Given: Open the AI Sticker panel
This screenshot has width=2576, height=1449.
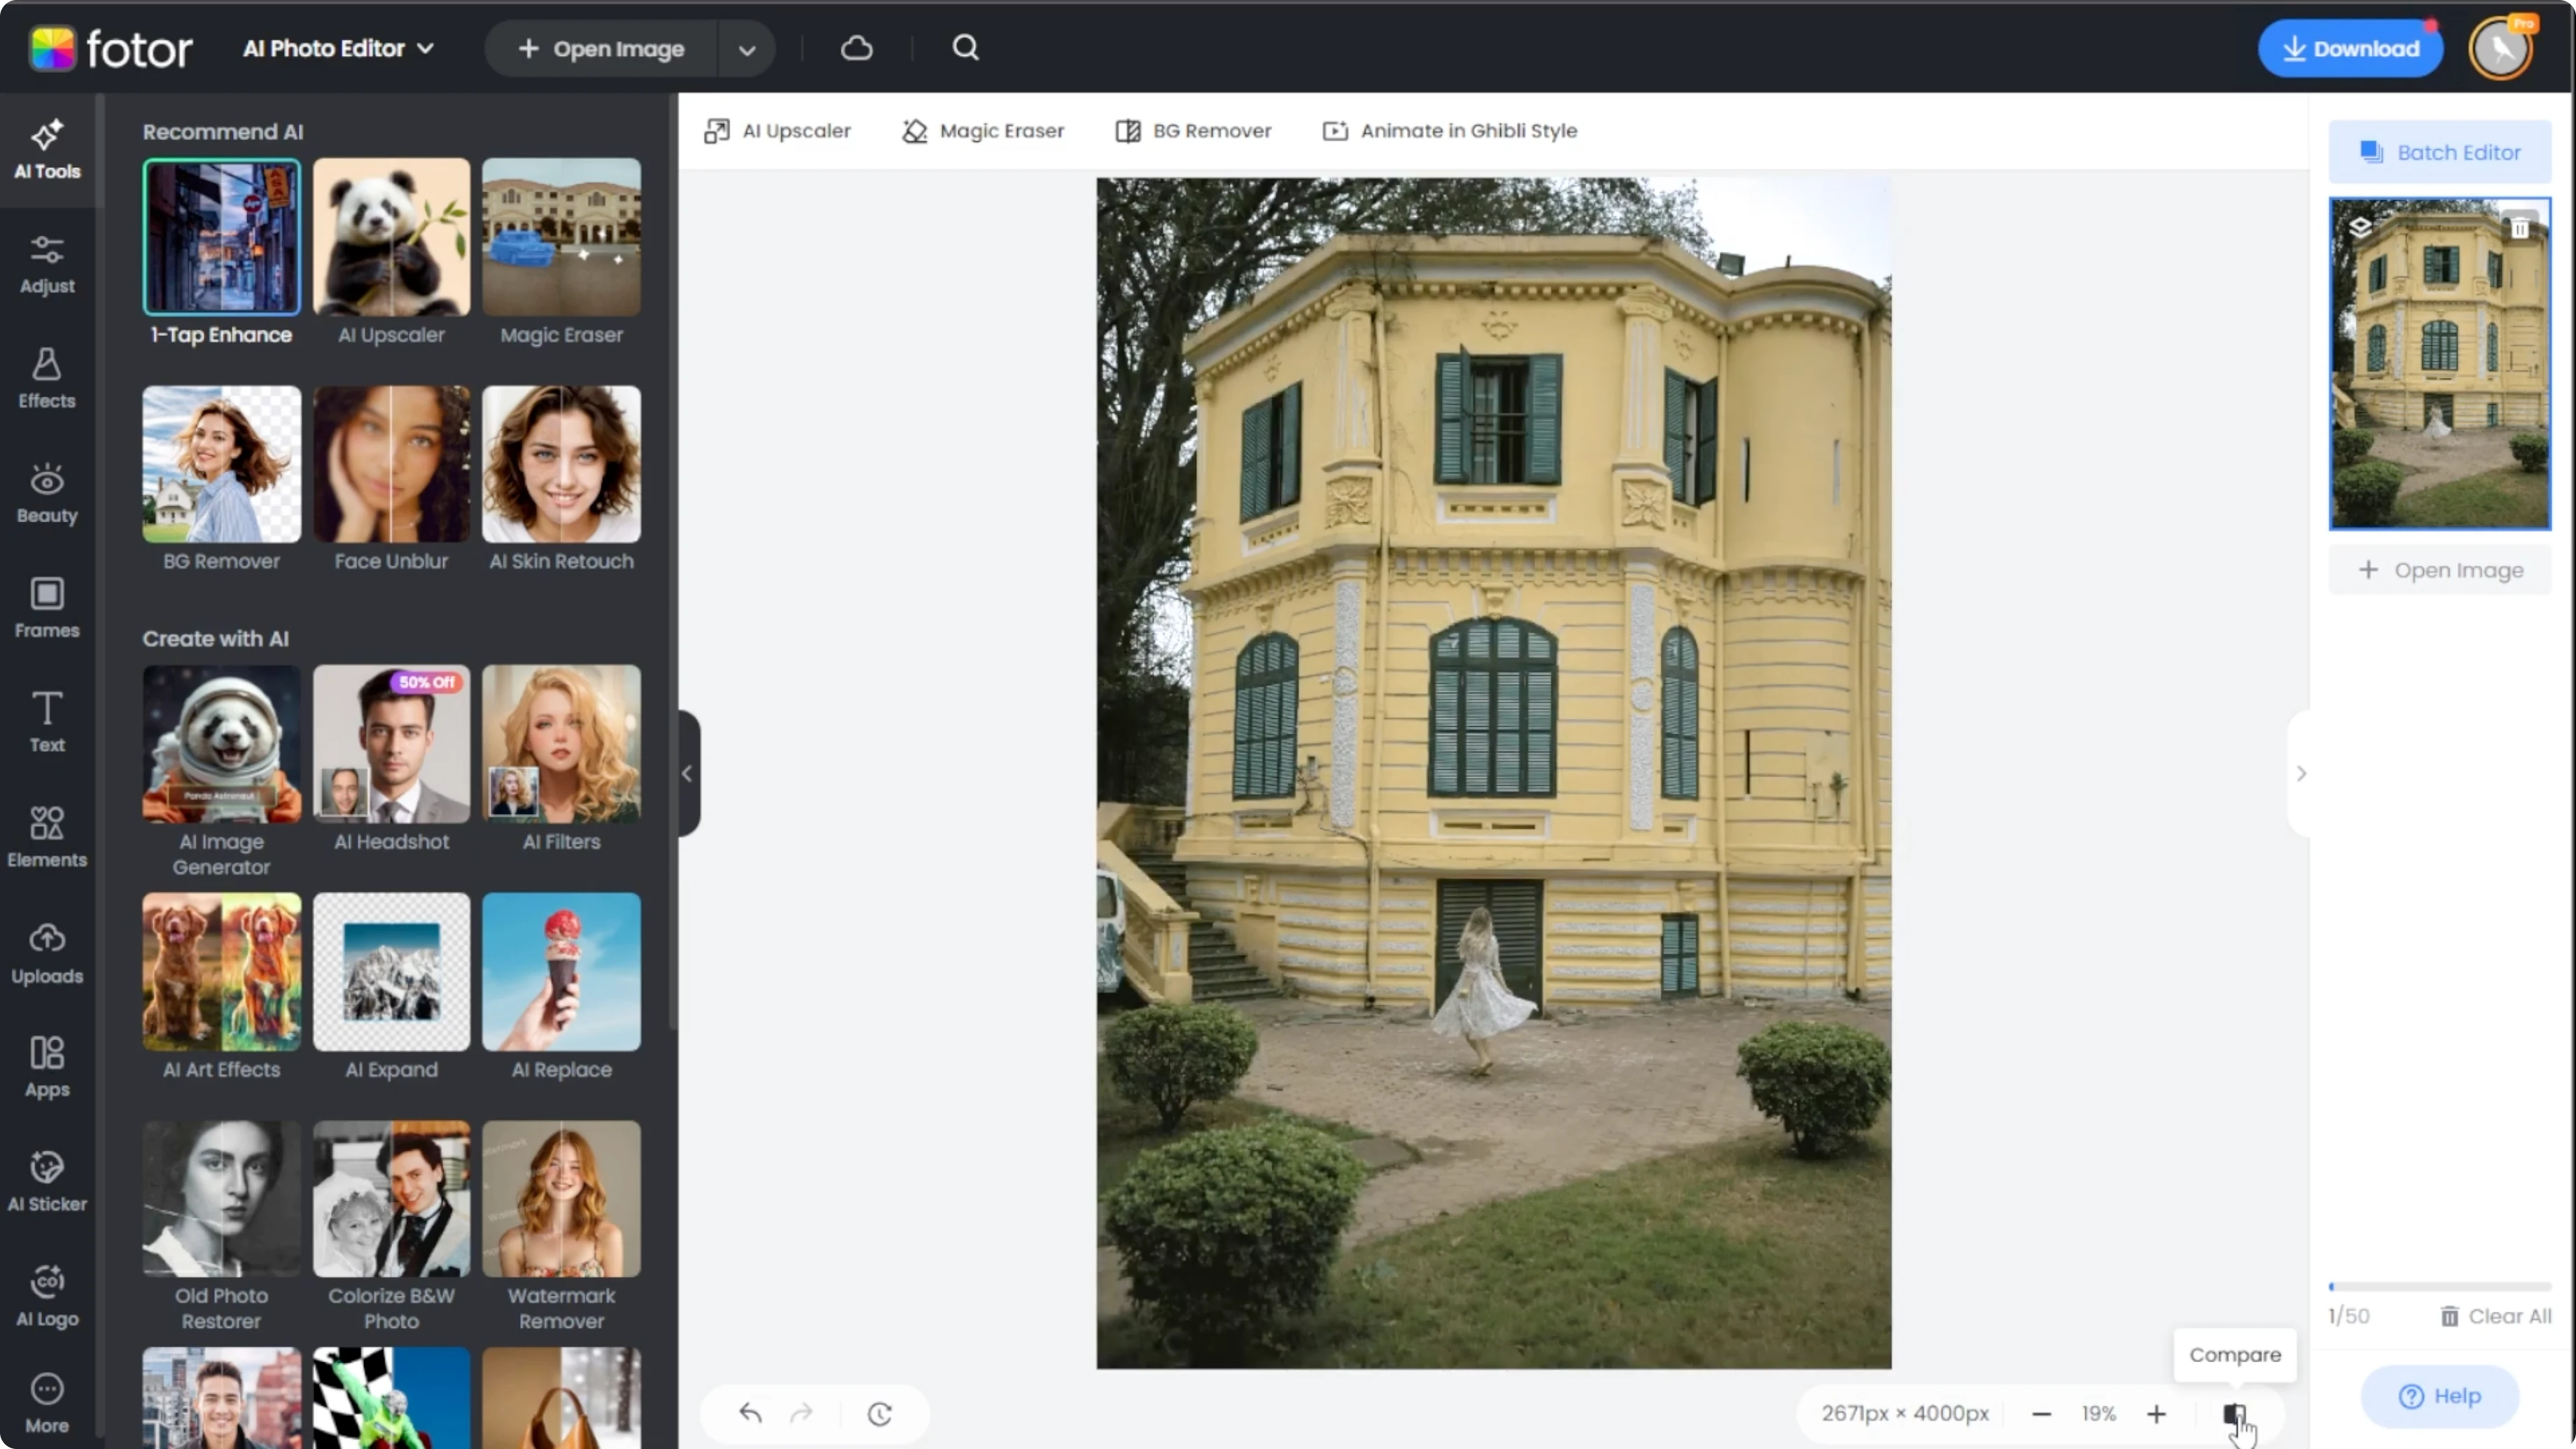Looking at the screenshot, I should (x=47, y=1182).
